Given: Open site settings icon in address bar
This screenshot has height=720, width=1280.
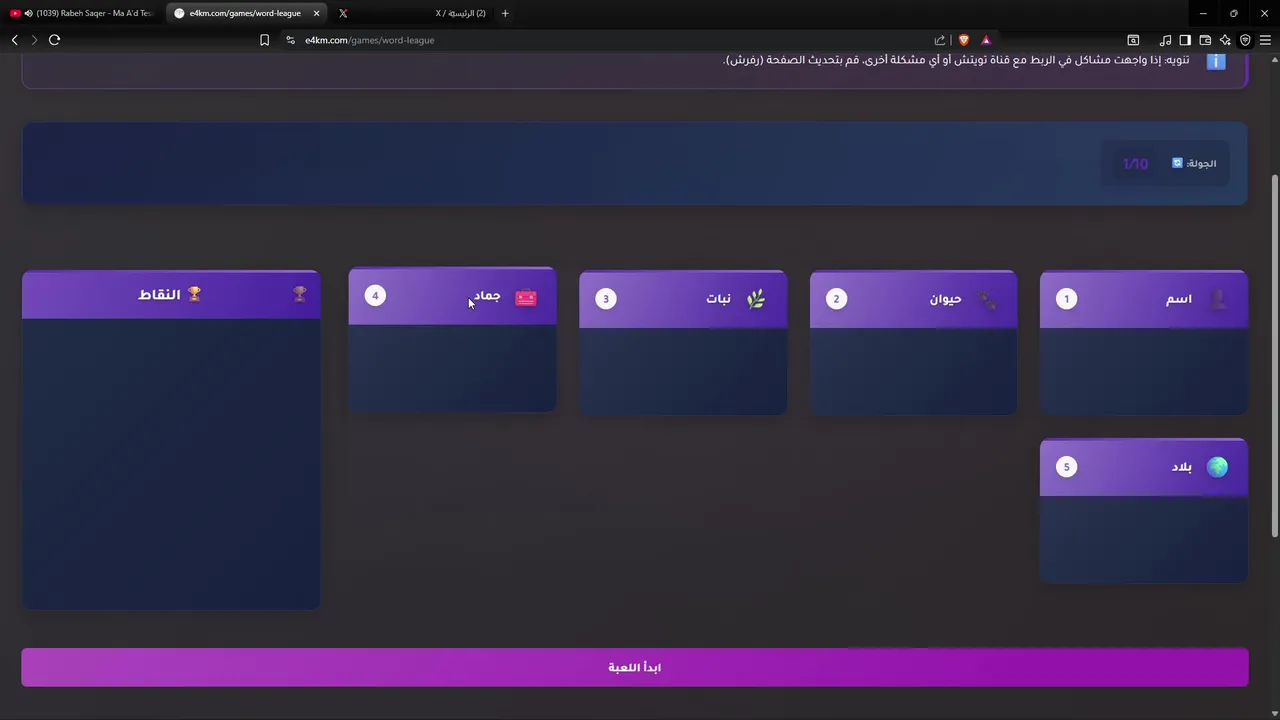Looking at the screenshot, I should click(x=290, y=40).
